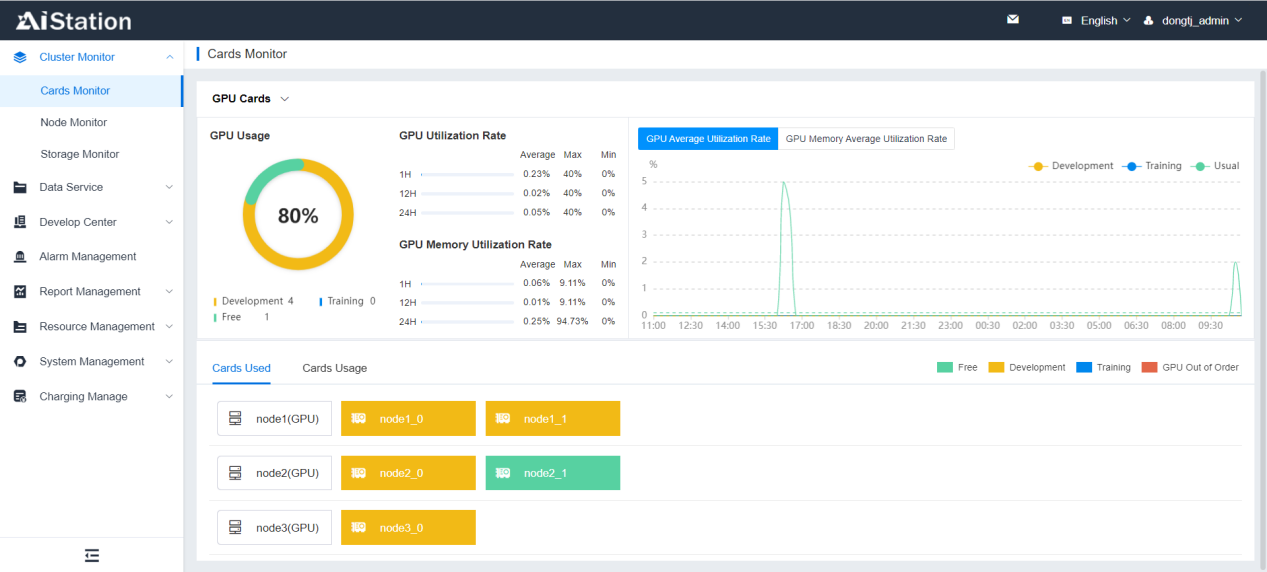
Task: Collapse sidebar using bottom menu icon
Action: [x=92, y=555]
